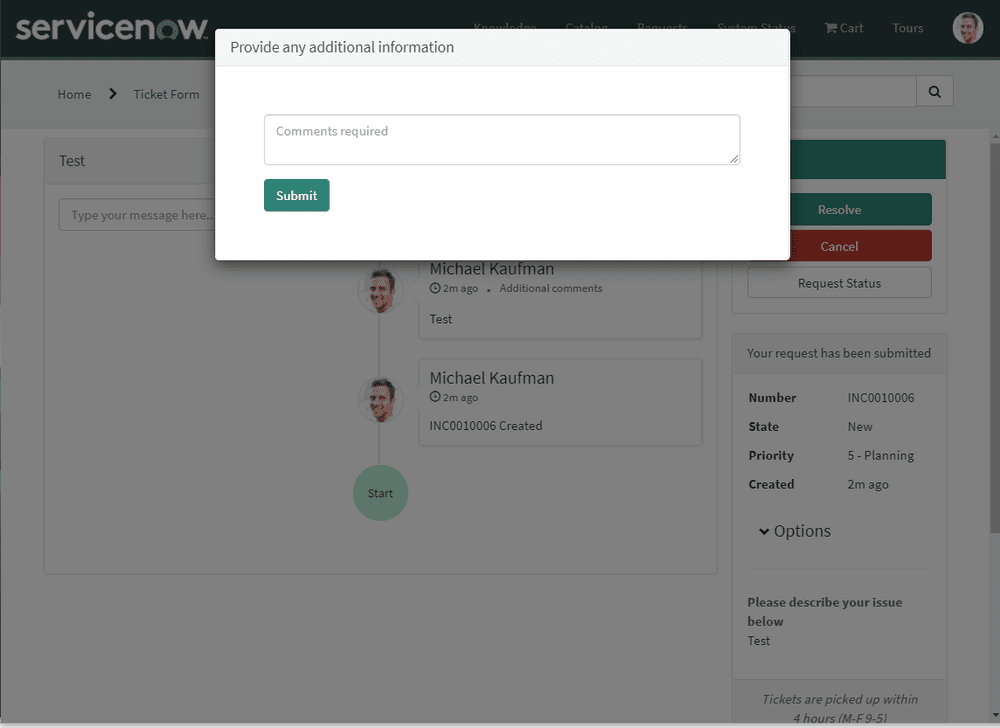Click Michael Kaufman's avatar on the first comment
Screen dimensions: 1000x728
pos(381,290)
